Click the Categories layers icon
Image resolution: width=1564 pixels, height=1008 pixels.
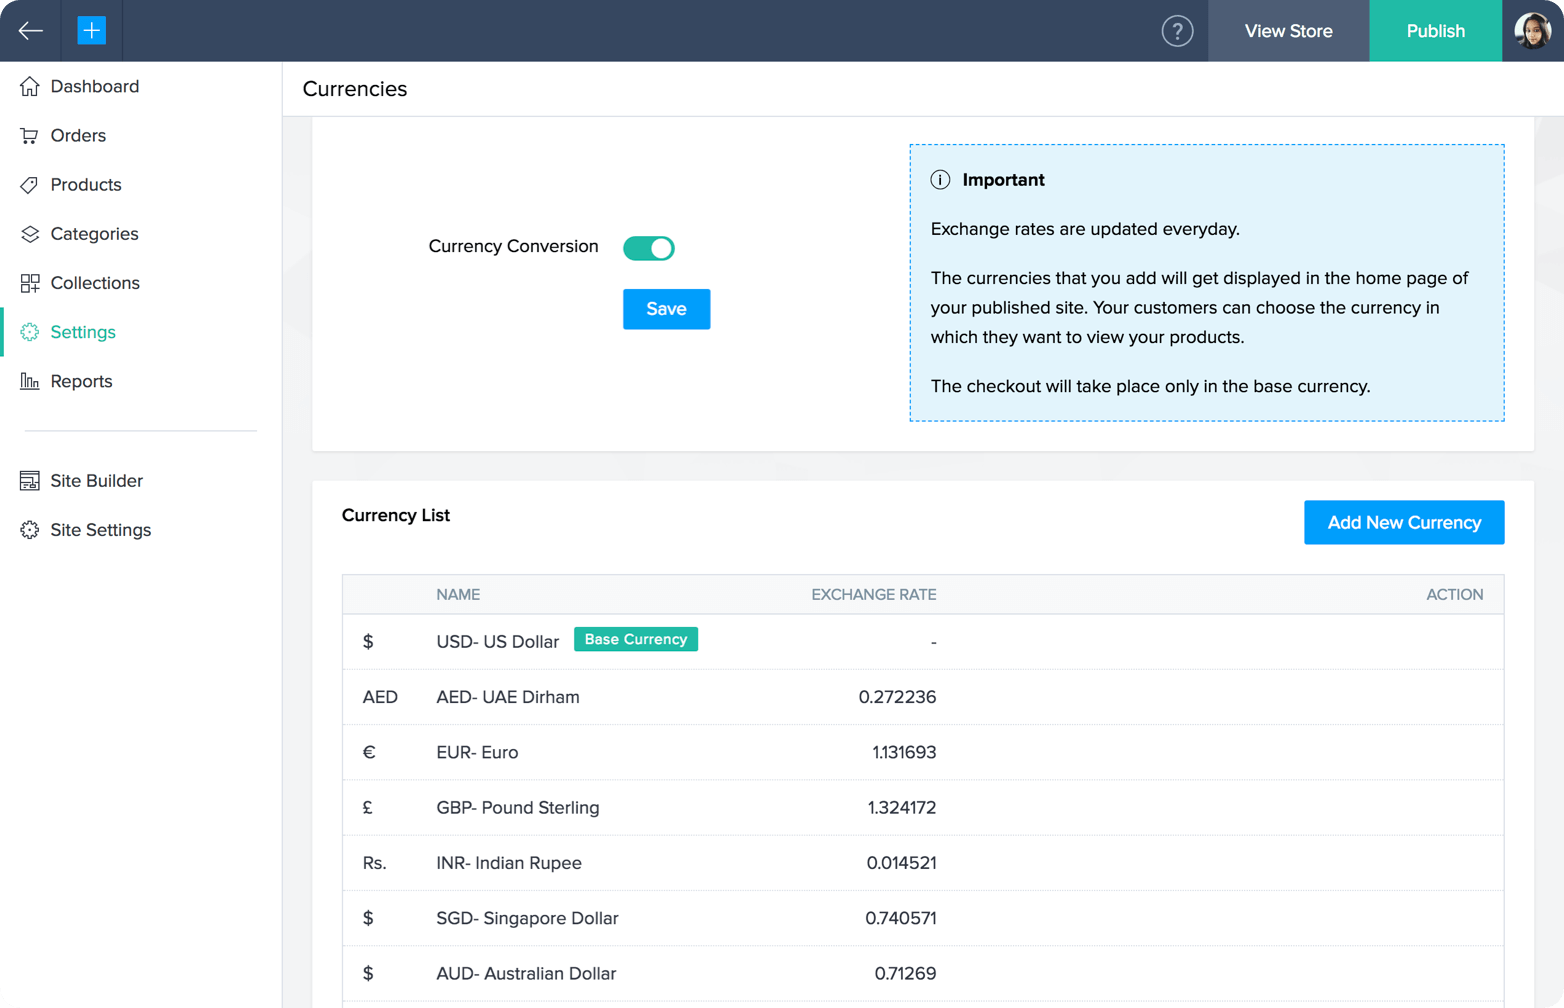30,234
